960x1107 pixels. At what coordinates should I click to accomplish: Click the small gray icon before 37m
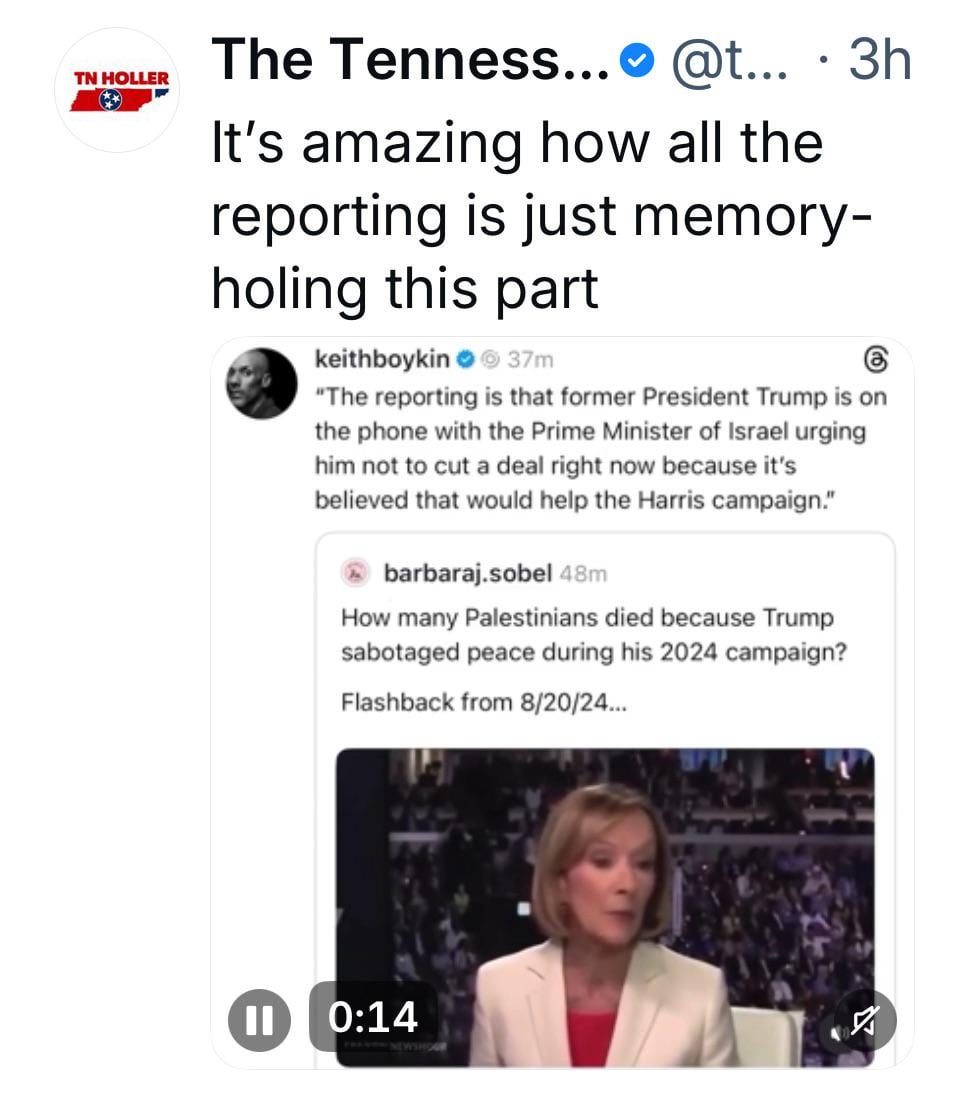tap(490, 359)
